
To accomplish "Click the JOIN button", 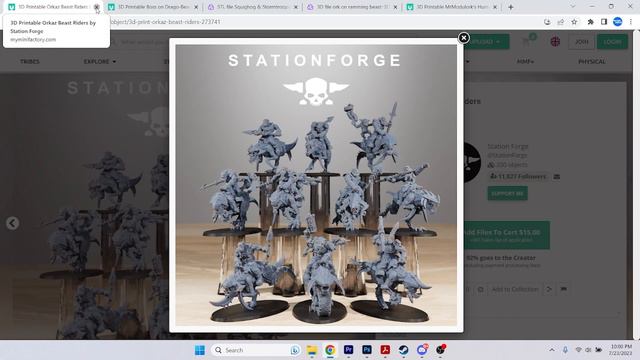I will click(x=581, y=42).
